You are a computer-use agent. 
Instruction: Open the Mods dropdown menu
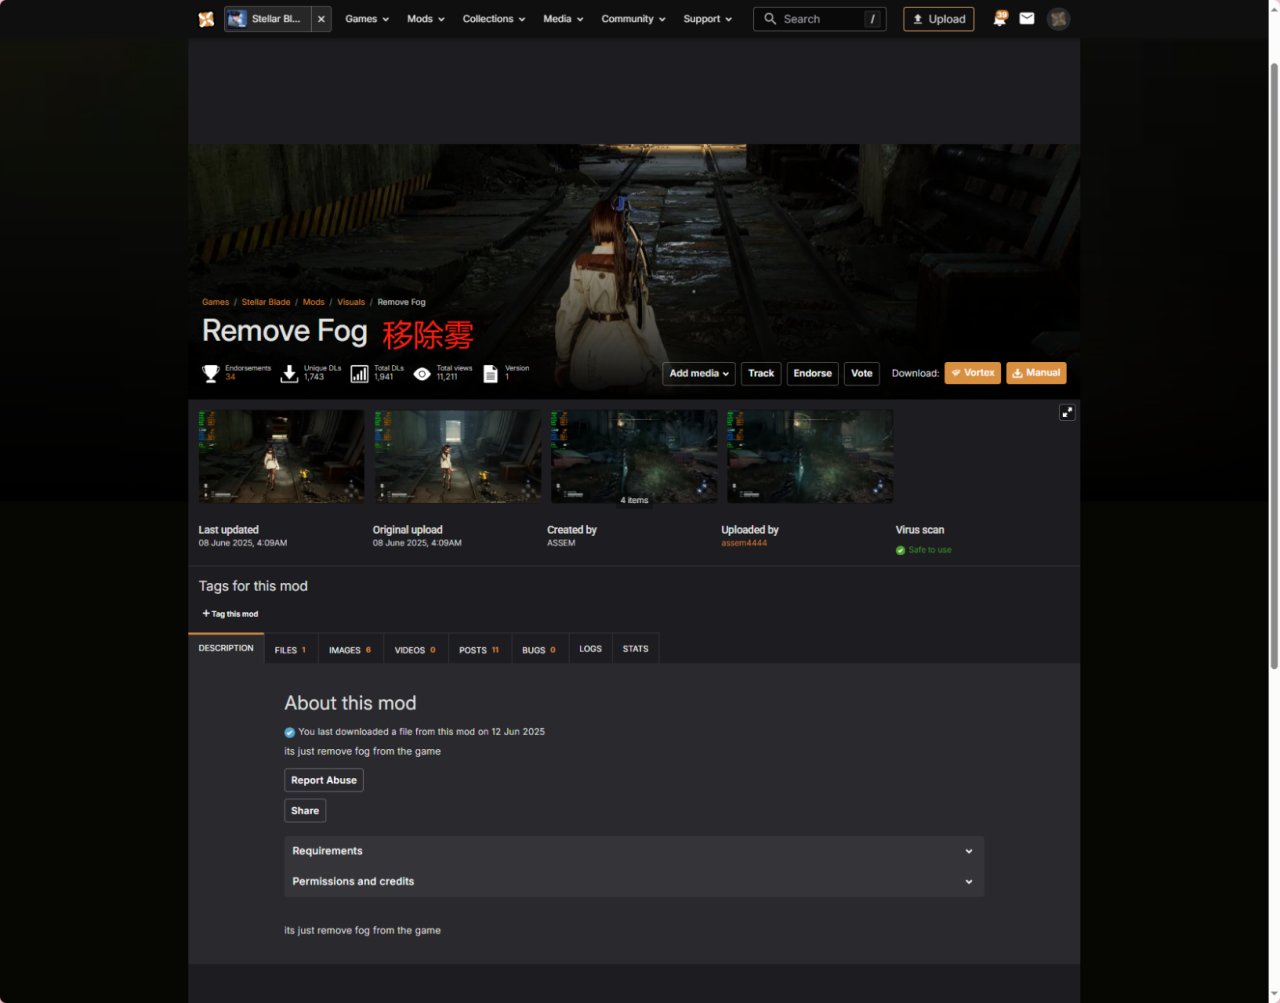coord(425,19)
